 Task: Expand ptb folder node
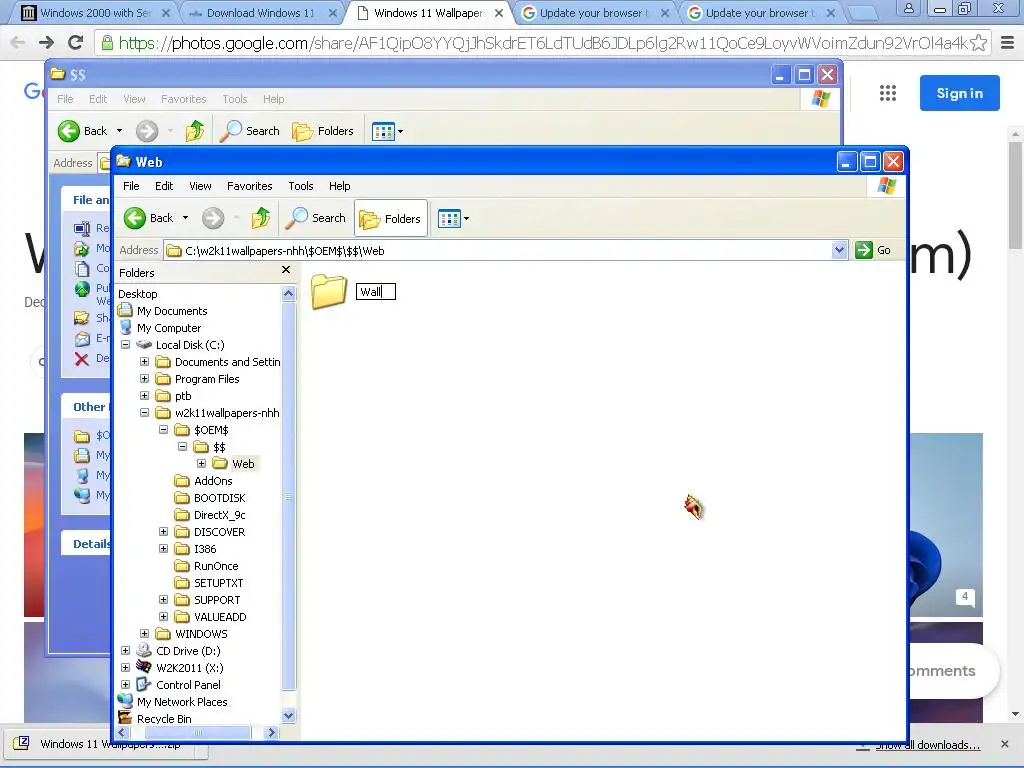144,395
